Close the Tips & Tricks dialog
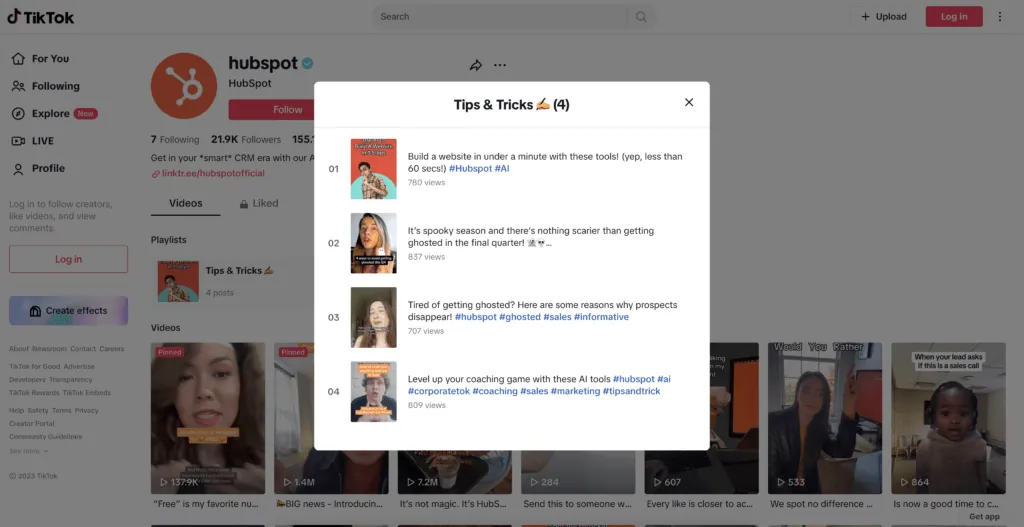Viewport: 1024px width, 527px height. coord(688,103)
